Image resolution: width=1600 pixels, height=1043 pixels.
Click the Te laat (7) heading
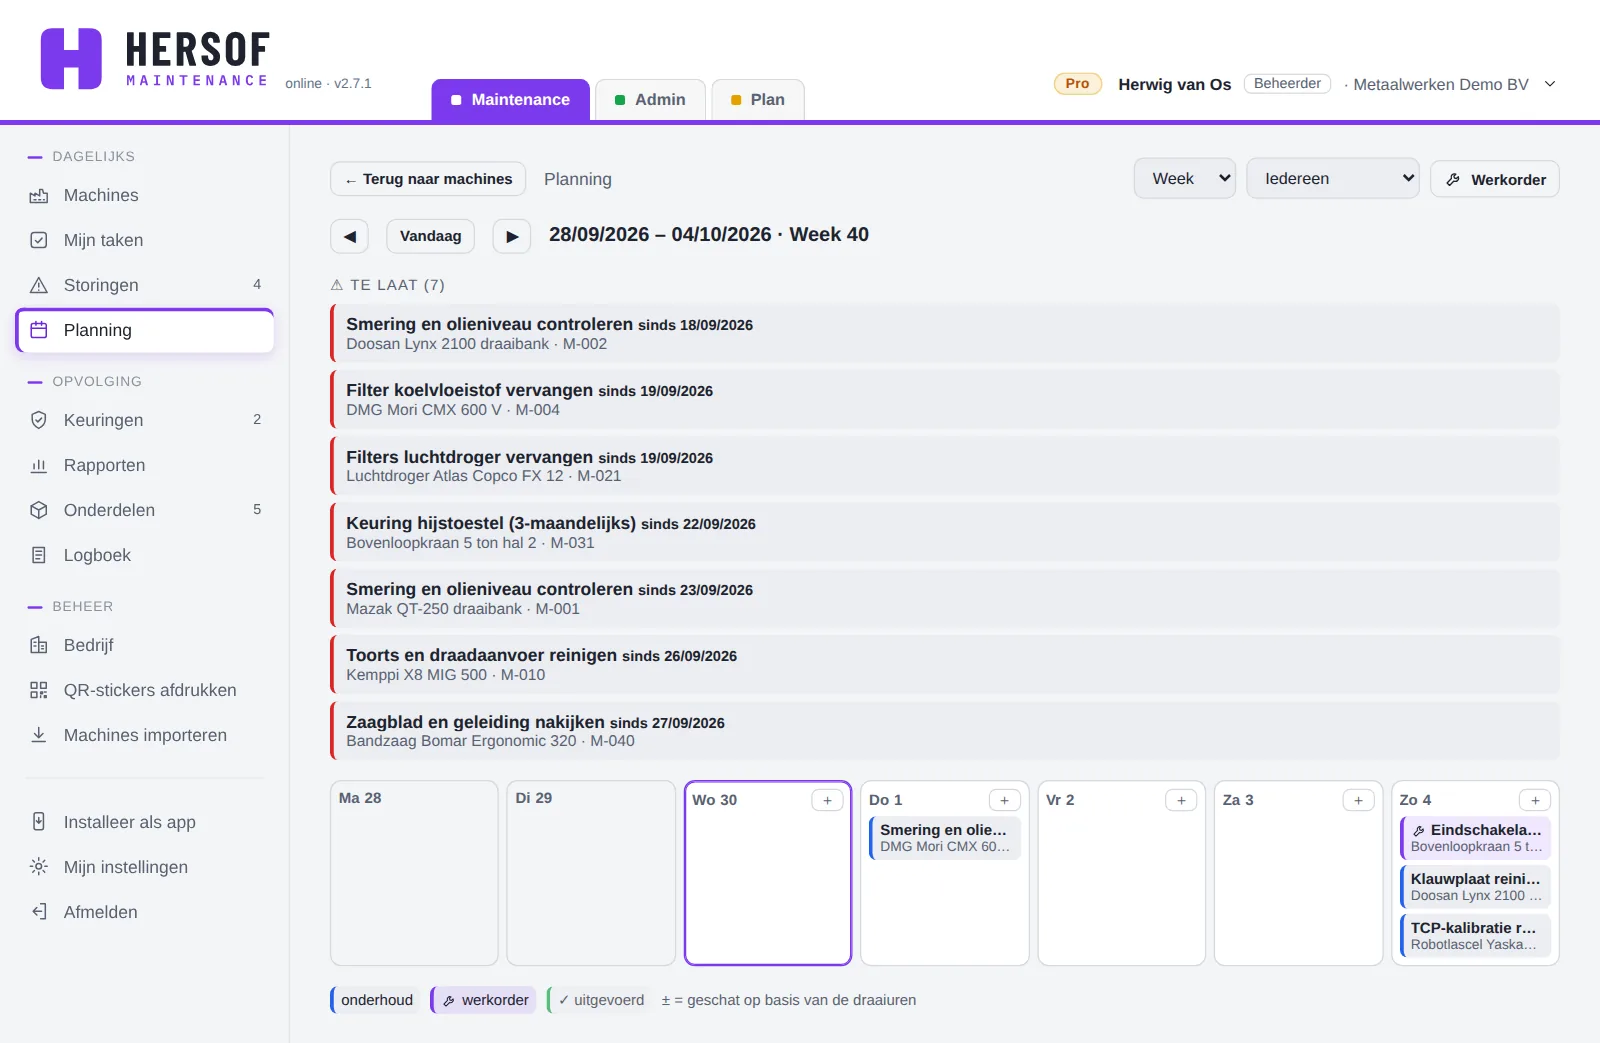(388, 285)
